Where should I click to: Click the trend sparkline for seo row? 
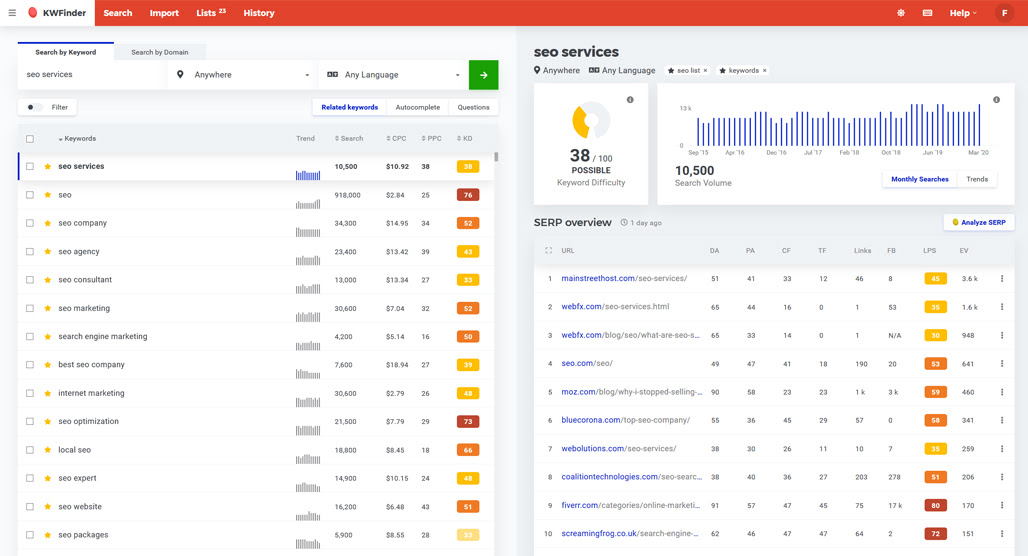click(x=307, y=204)
